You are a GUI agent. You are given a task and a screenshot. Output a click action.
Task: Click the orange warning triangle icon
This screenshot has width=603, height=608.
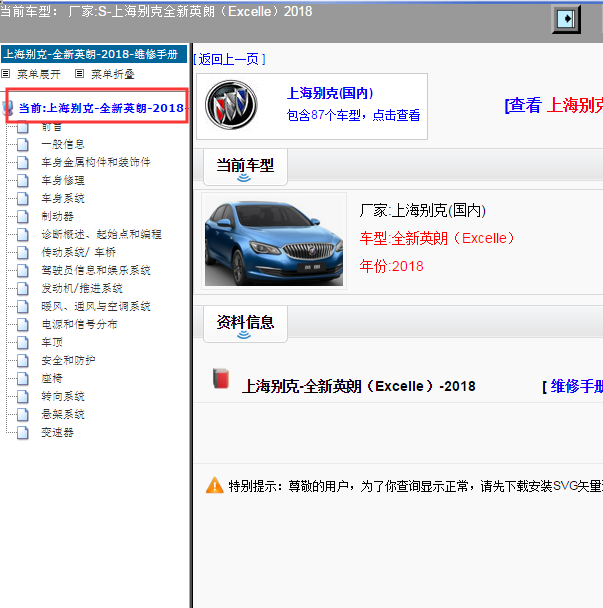coord(214,485)
